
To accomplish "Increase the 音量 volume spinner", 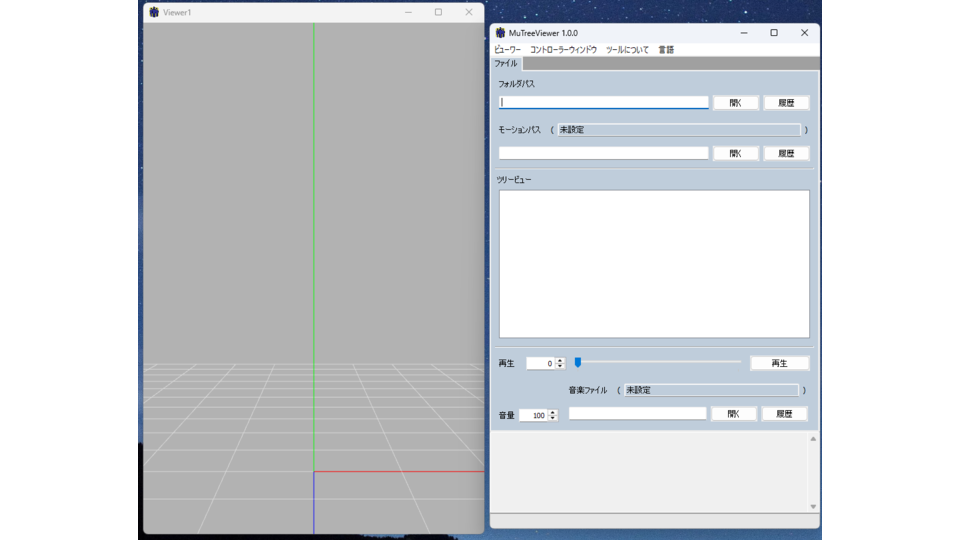I will coord(552,412).
